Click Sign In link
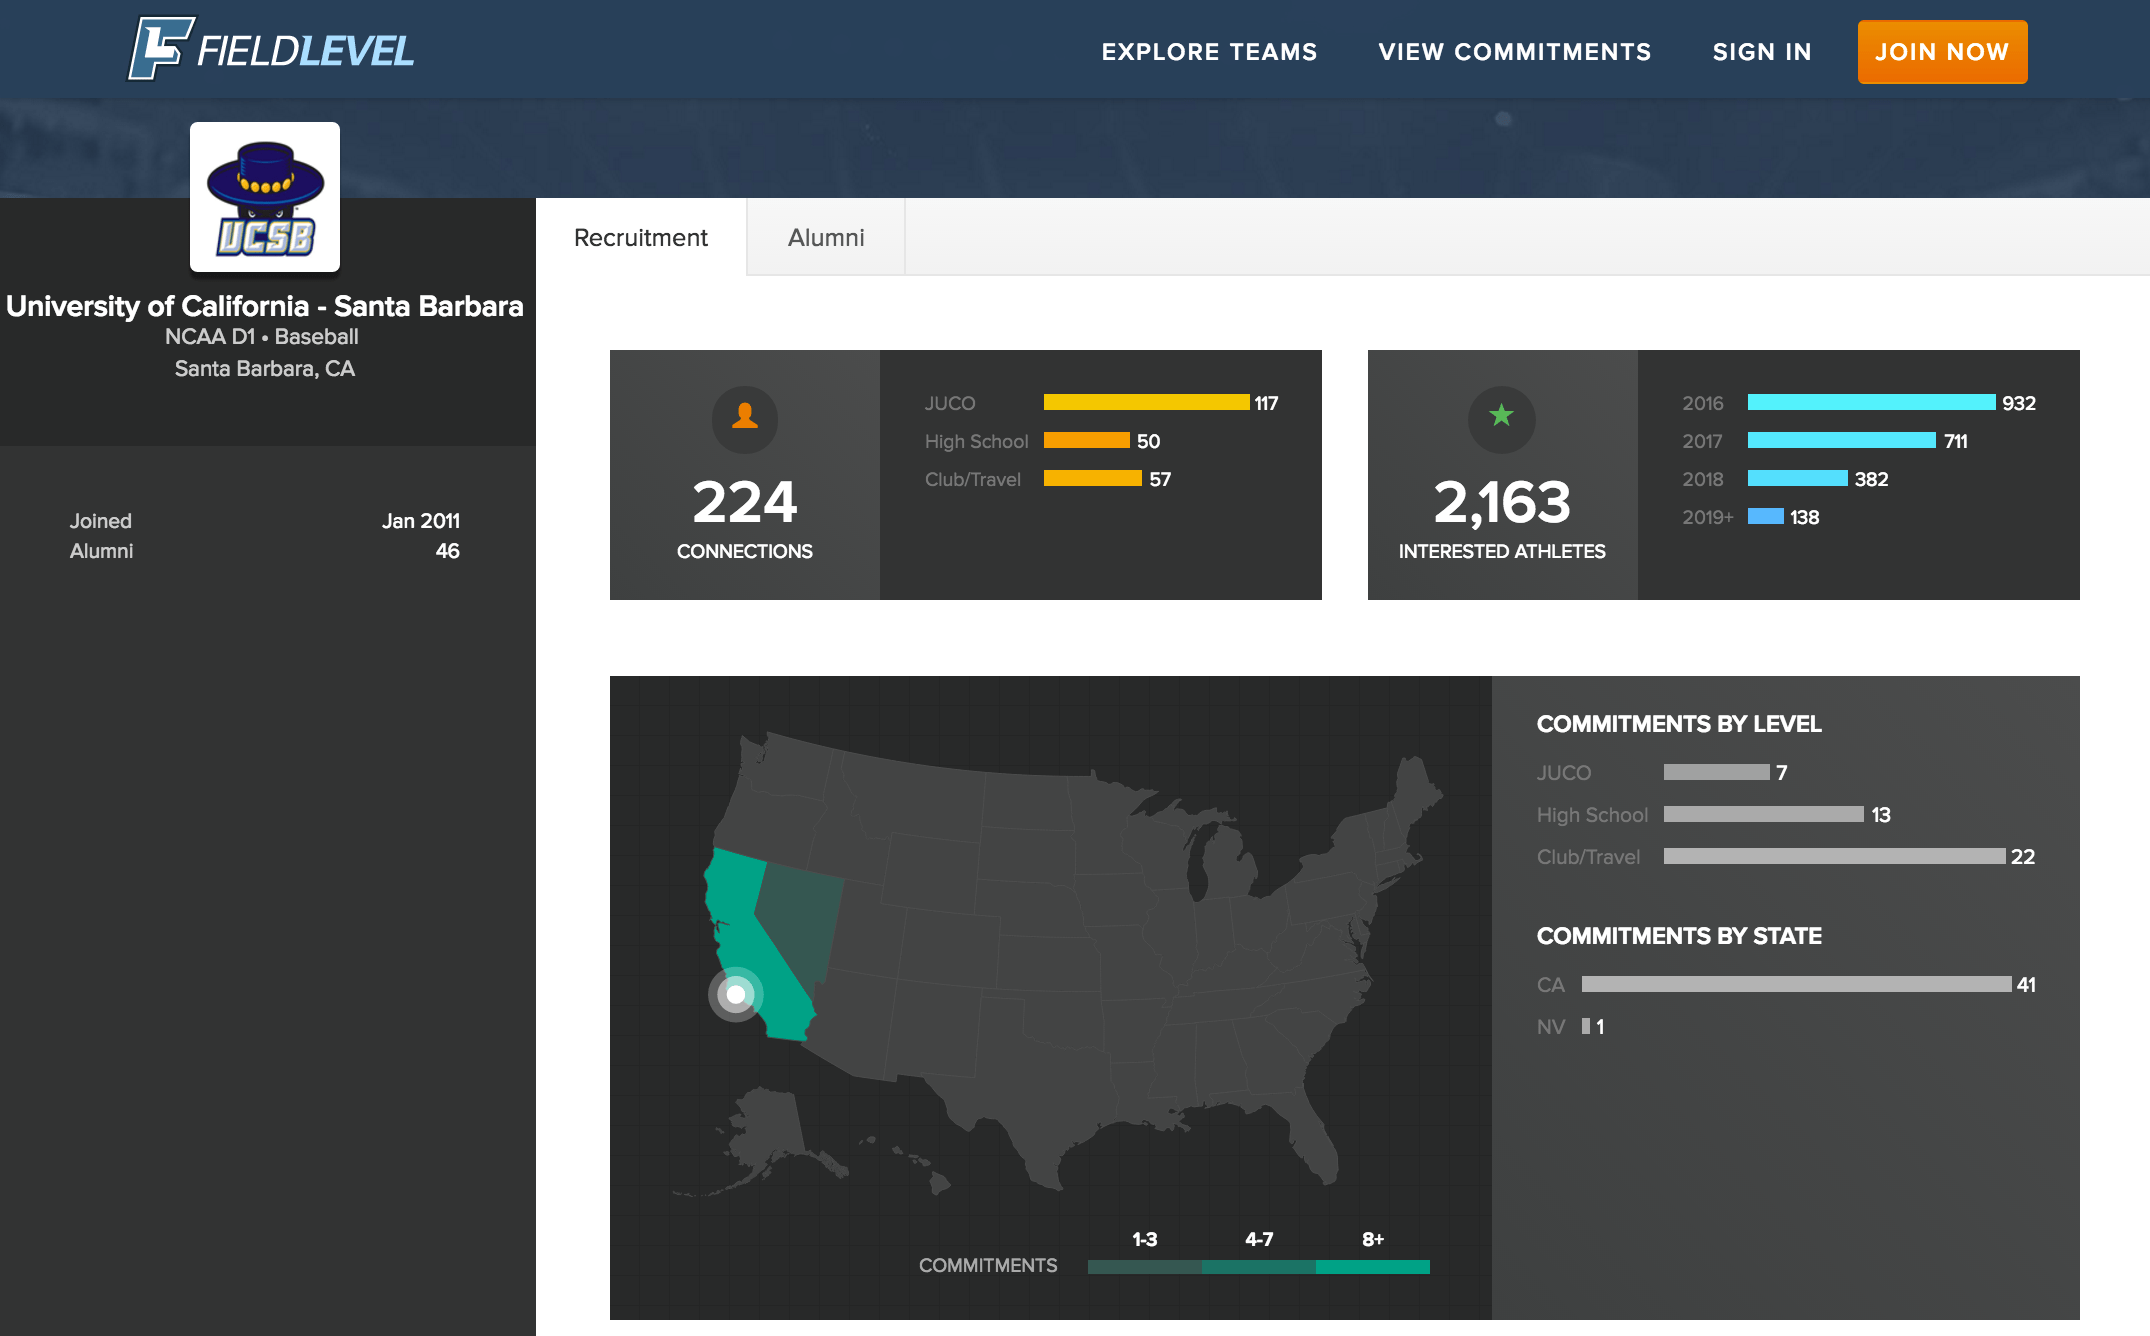This screenshot has height=1336, width=2150. pyautogui.click(x=1762, y=52)
